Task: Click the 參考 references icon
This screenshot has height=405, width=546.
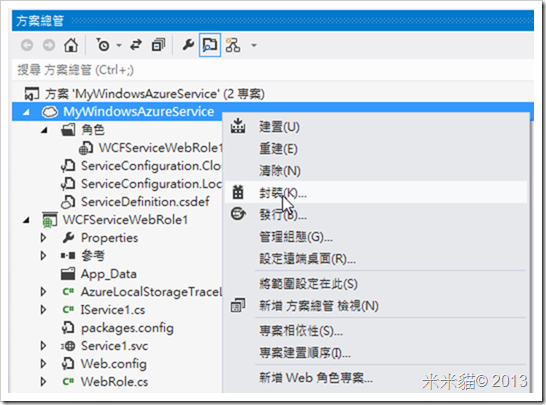Action: [x=68, y=256]
